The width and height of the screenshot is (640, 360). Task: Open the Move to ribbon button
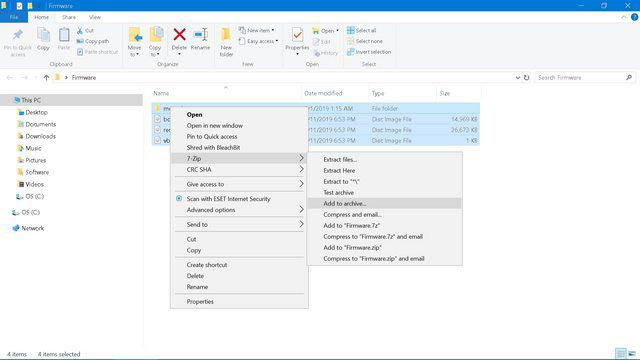134,42
